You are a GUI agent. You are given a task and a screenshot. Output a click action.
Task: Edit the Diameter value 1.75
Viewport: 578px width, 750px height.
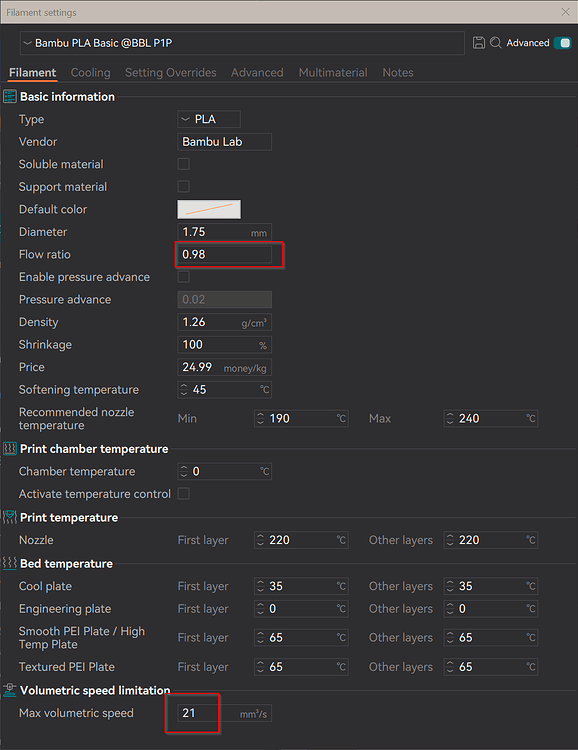click(x=224, y=232)
